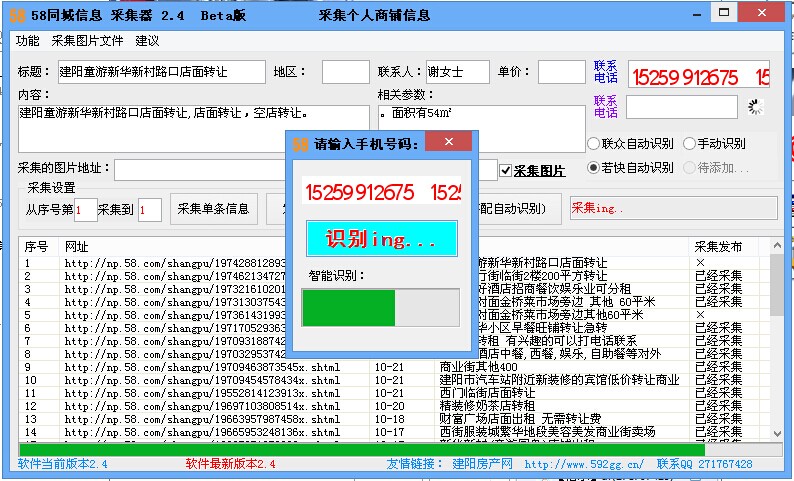Open the 建阳房产网 friendly link
Screen dimensions: 794x481
point(482,465)
